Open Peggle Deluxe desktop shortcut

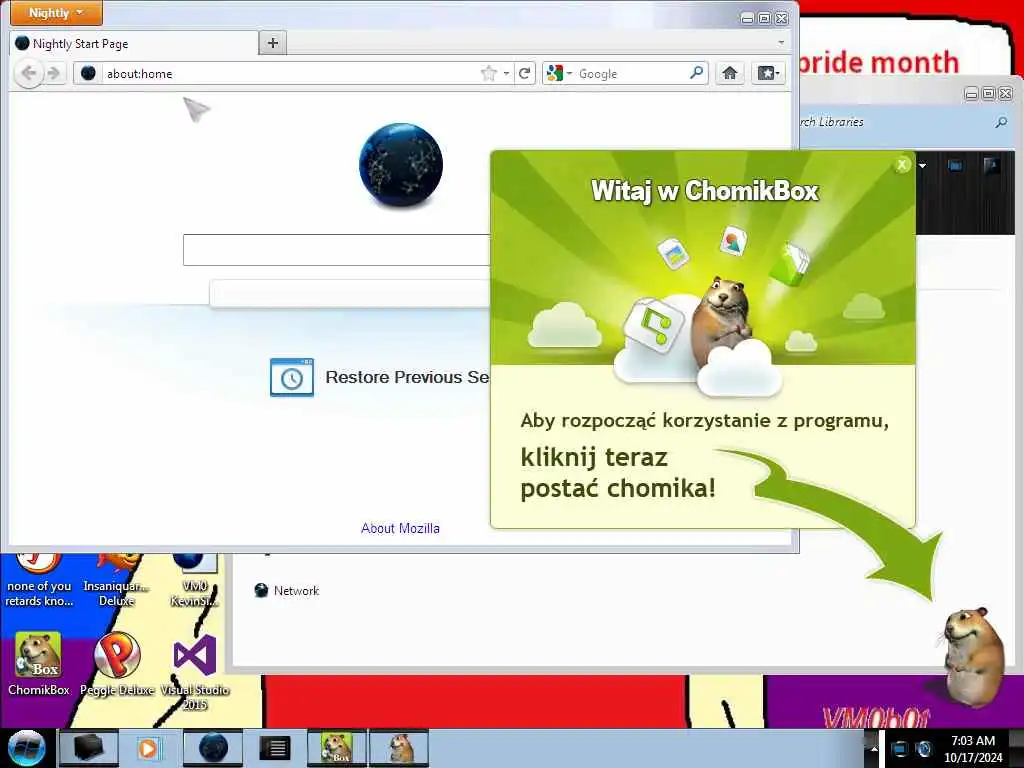coord(117,664)
